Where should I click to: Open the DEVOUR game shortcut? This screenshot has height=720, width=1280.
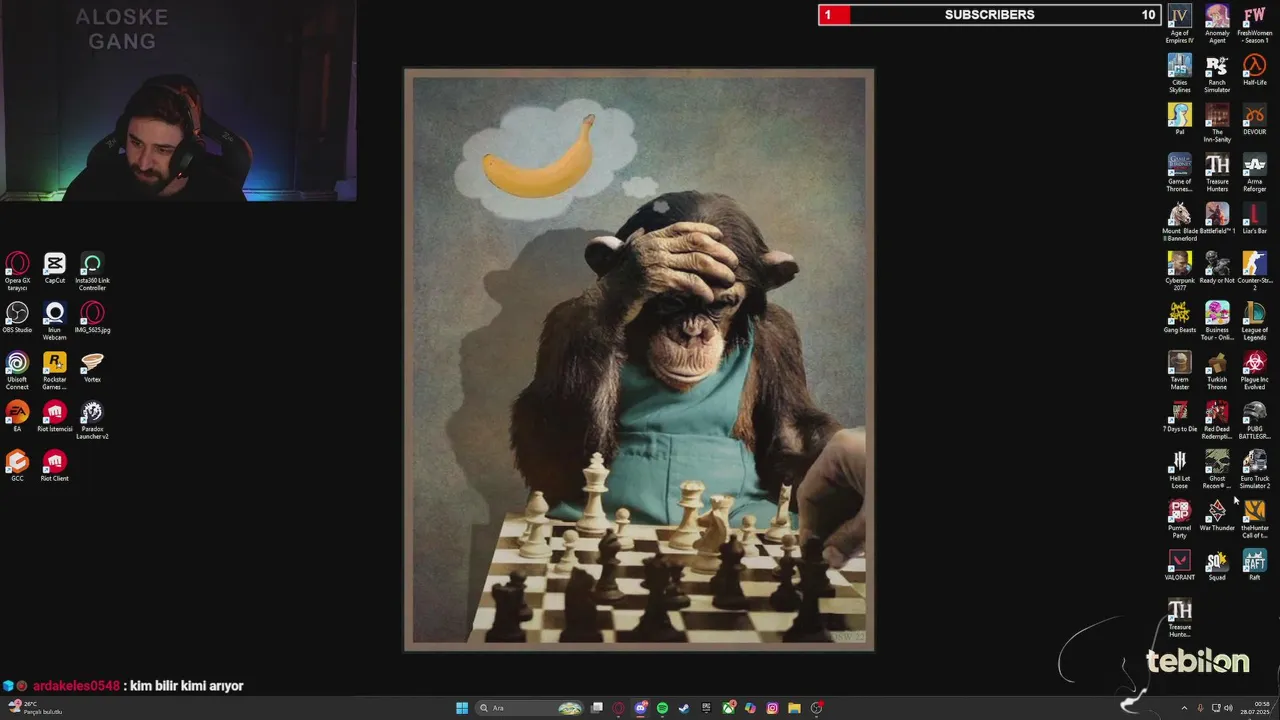(1255, 119)
